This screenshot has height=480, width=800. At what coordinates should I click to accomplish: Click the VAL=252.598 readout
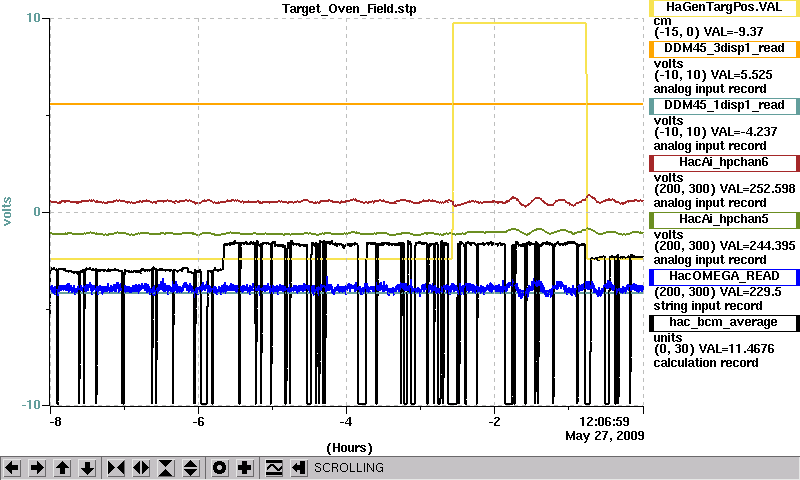[x=756, y=189]
